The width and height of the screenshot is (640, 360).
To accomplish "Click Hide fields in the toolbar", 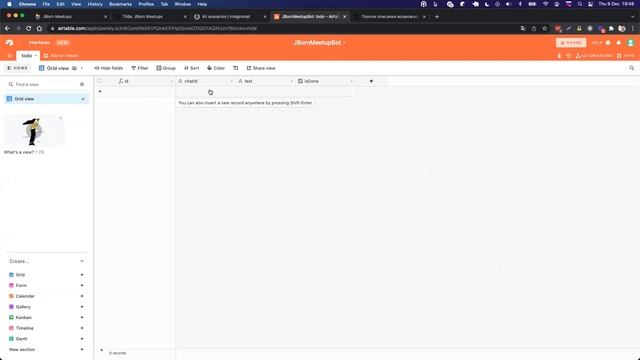I will pos(109,68).
